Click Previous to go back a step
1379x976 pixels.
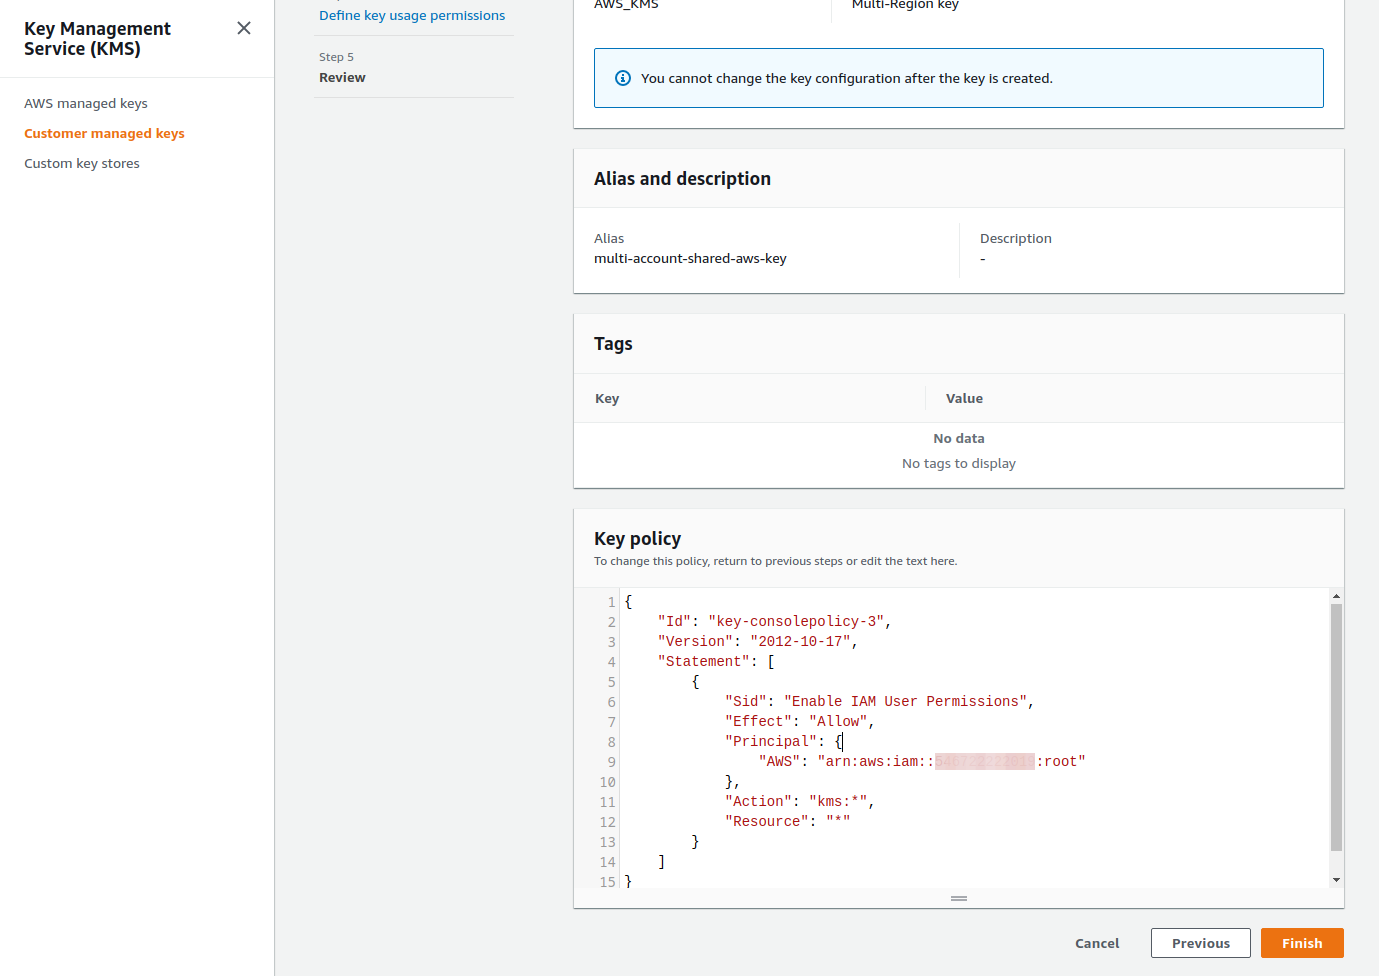[1200, 943]
